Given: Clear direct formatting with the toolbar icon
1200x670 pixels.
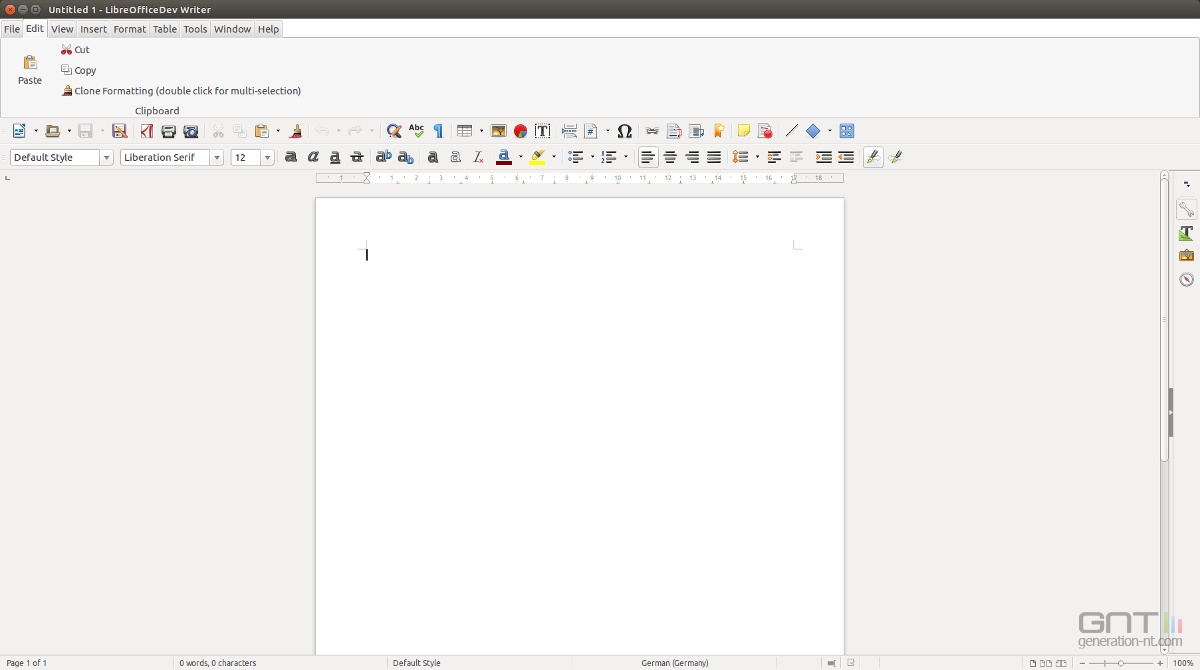Looking at the screenshot, I should tap(478, 157).
